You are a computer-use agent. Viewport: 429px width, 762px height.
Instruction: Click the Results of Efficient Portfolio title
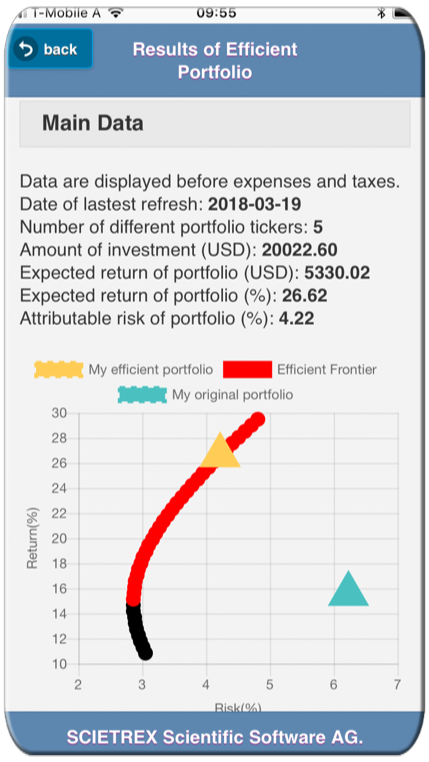215,61
